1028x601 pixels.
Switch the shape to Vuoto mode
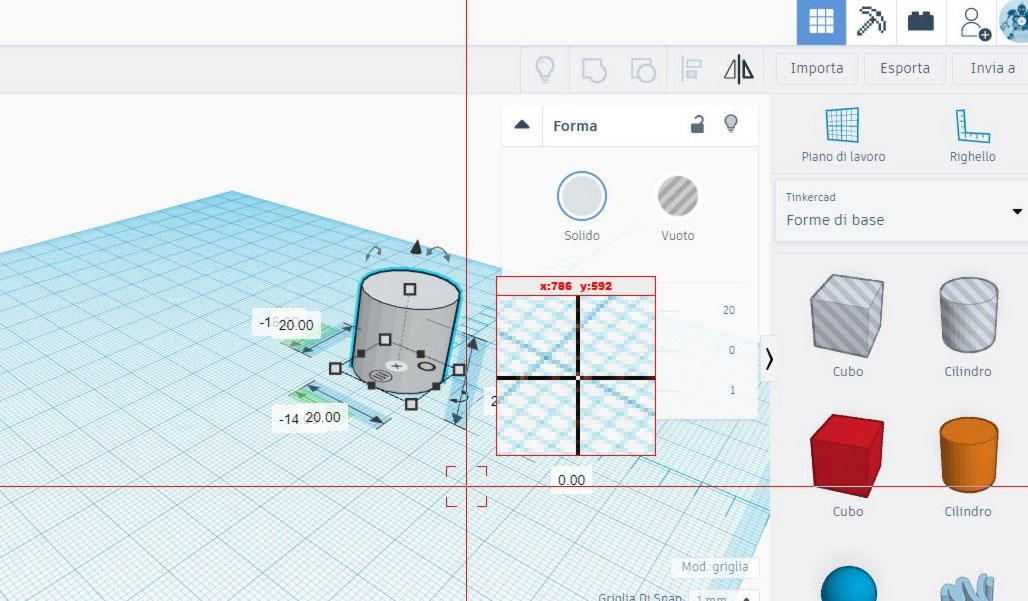(677, 197)
